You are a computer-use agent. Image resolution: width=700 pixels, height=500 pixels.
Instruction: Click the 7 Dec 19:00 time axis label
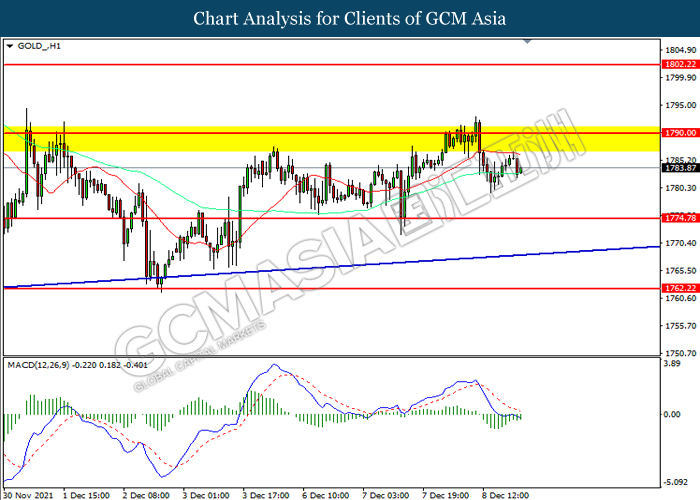click(x=445, y=496)
